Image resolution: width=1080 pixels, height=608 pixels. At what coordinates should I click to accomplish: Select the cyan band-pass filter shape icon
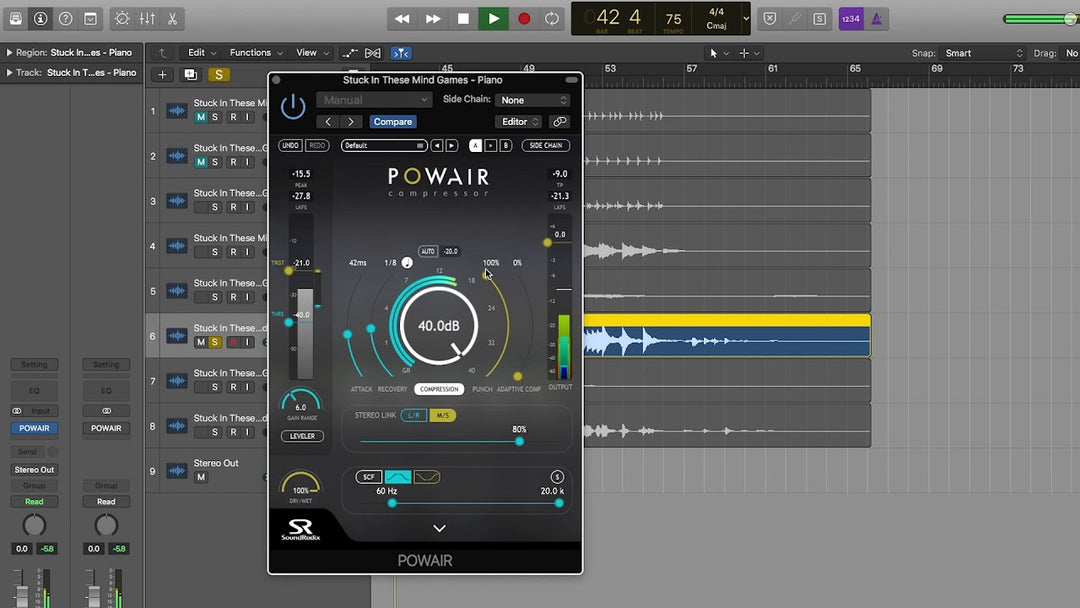point(397,476)
